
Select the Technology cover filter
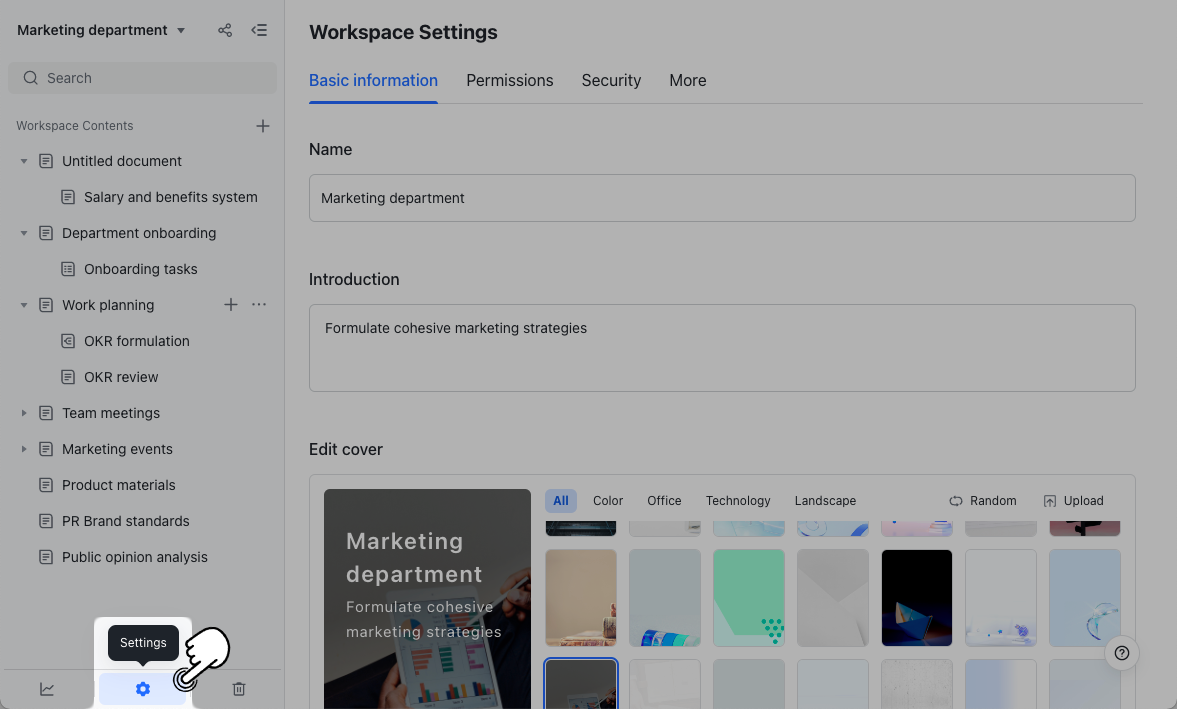pyautogui.click(x=738, y=501)
